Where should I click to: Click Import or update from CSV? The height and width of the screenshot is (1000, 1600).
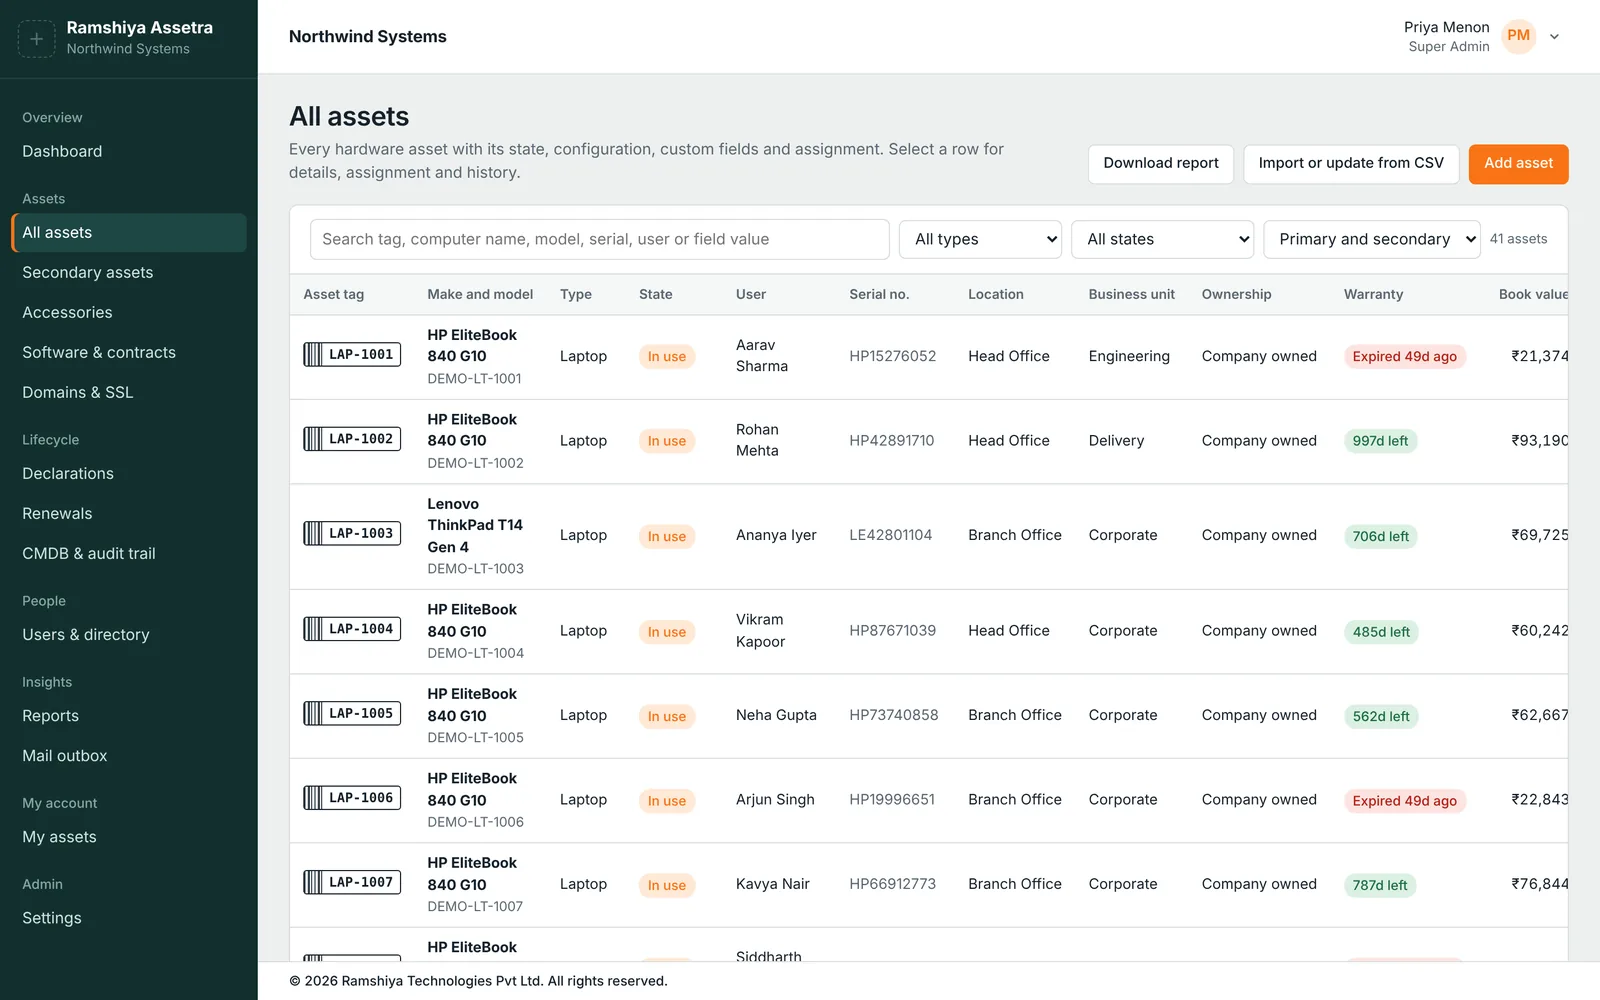click(1351, 164)
